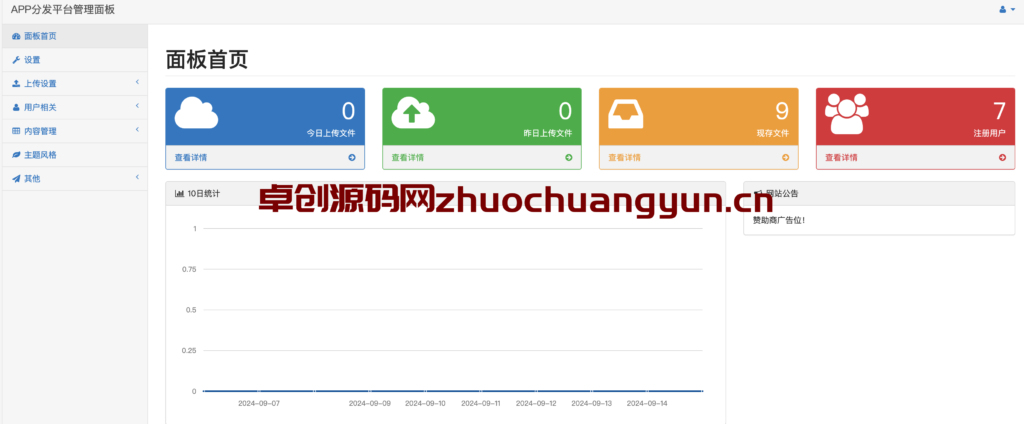Click the blue arrow icon on the 今日上传文件 card footer
This screenshot has width=1024, height=424.
(352, 157)
